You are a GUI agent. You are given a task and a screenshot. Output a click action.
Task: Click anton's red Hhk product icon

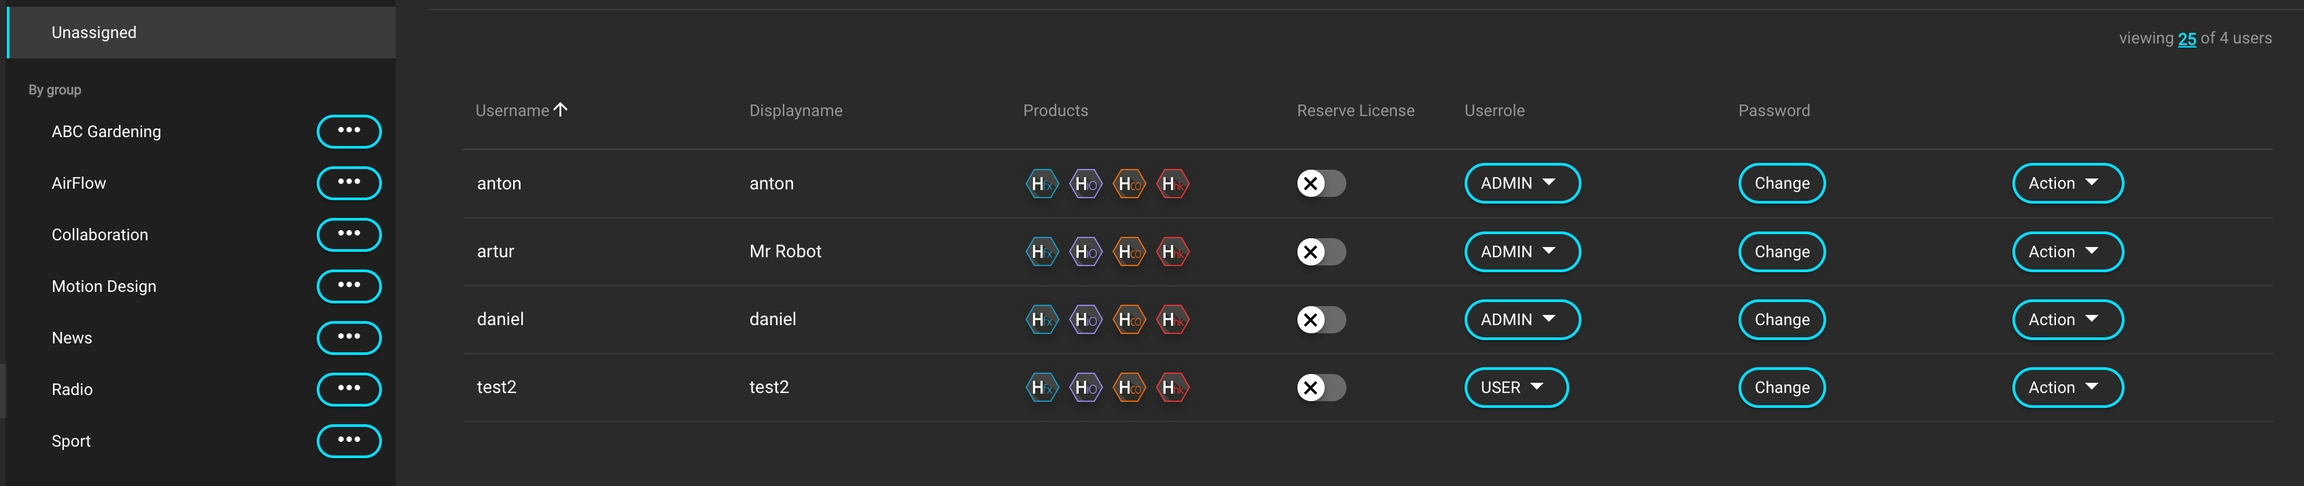pyautogui.click(x=1172, y=184)
